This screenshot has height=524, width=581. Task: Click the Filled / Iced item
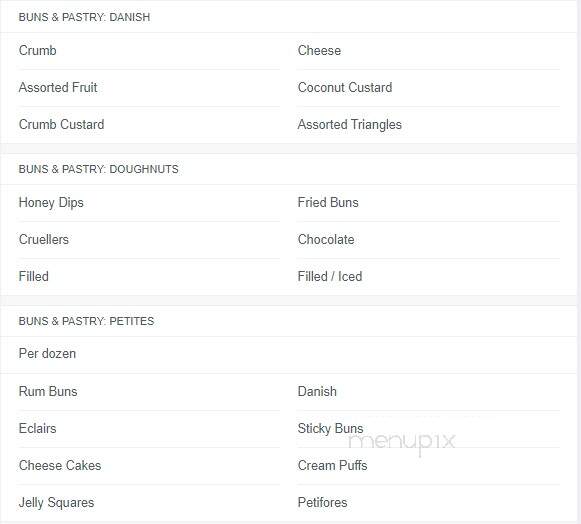coord(330,276)
